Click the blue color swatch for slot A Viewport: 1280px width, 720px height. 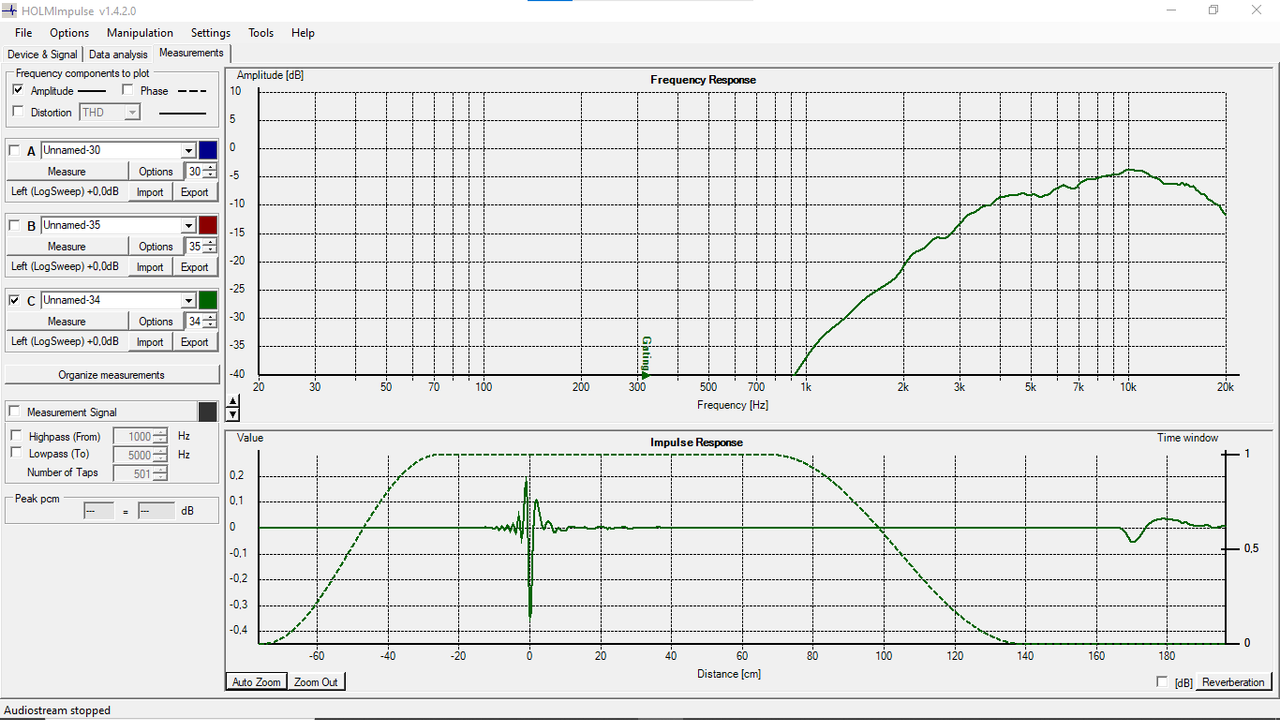click(208, 150)
